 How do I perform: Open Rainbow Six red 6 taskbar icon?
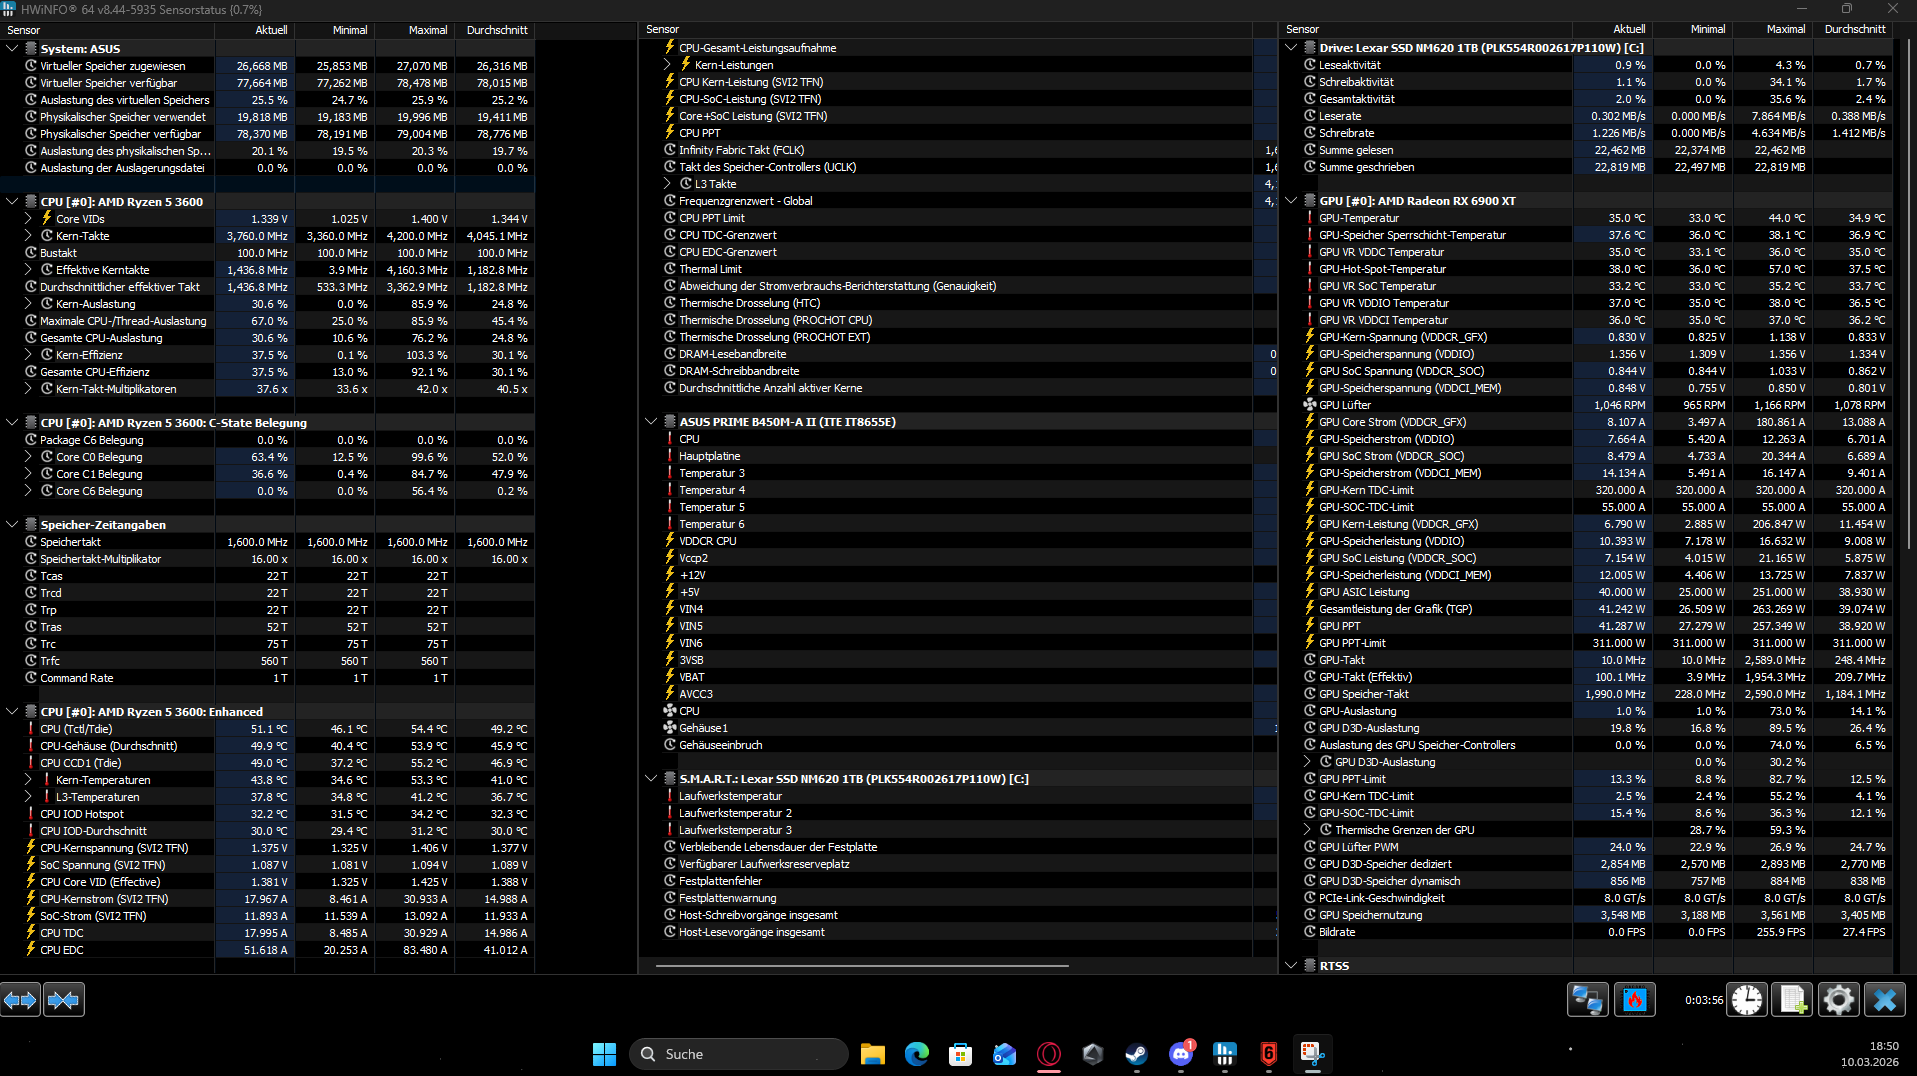(x=1268, y=1054)
